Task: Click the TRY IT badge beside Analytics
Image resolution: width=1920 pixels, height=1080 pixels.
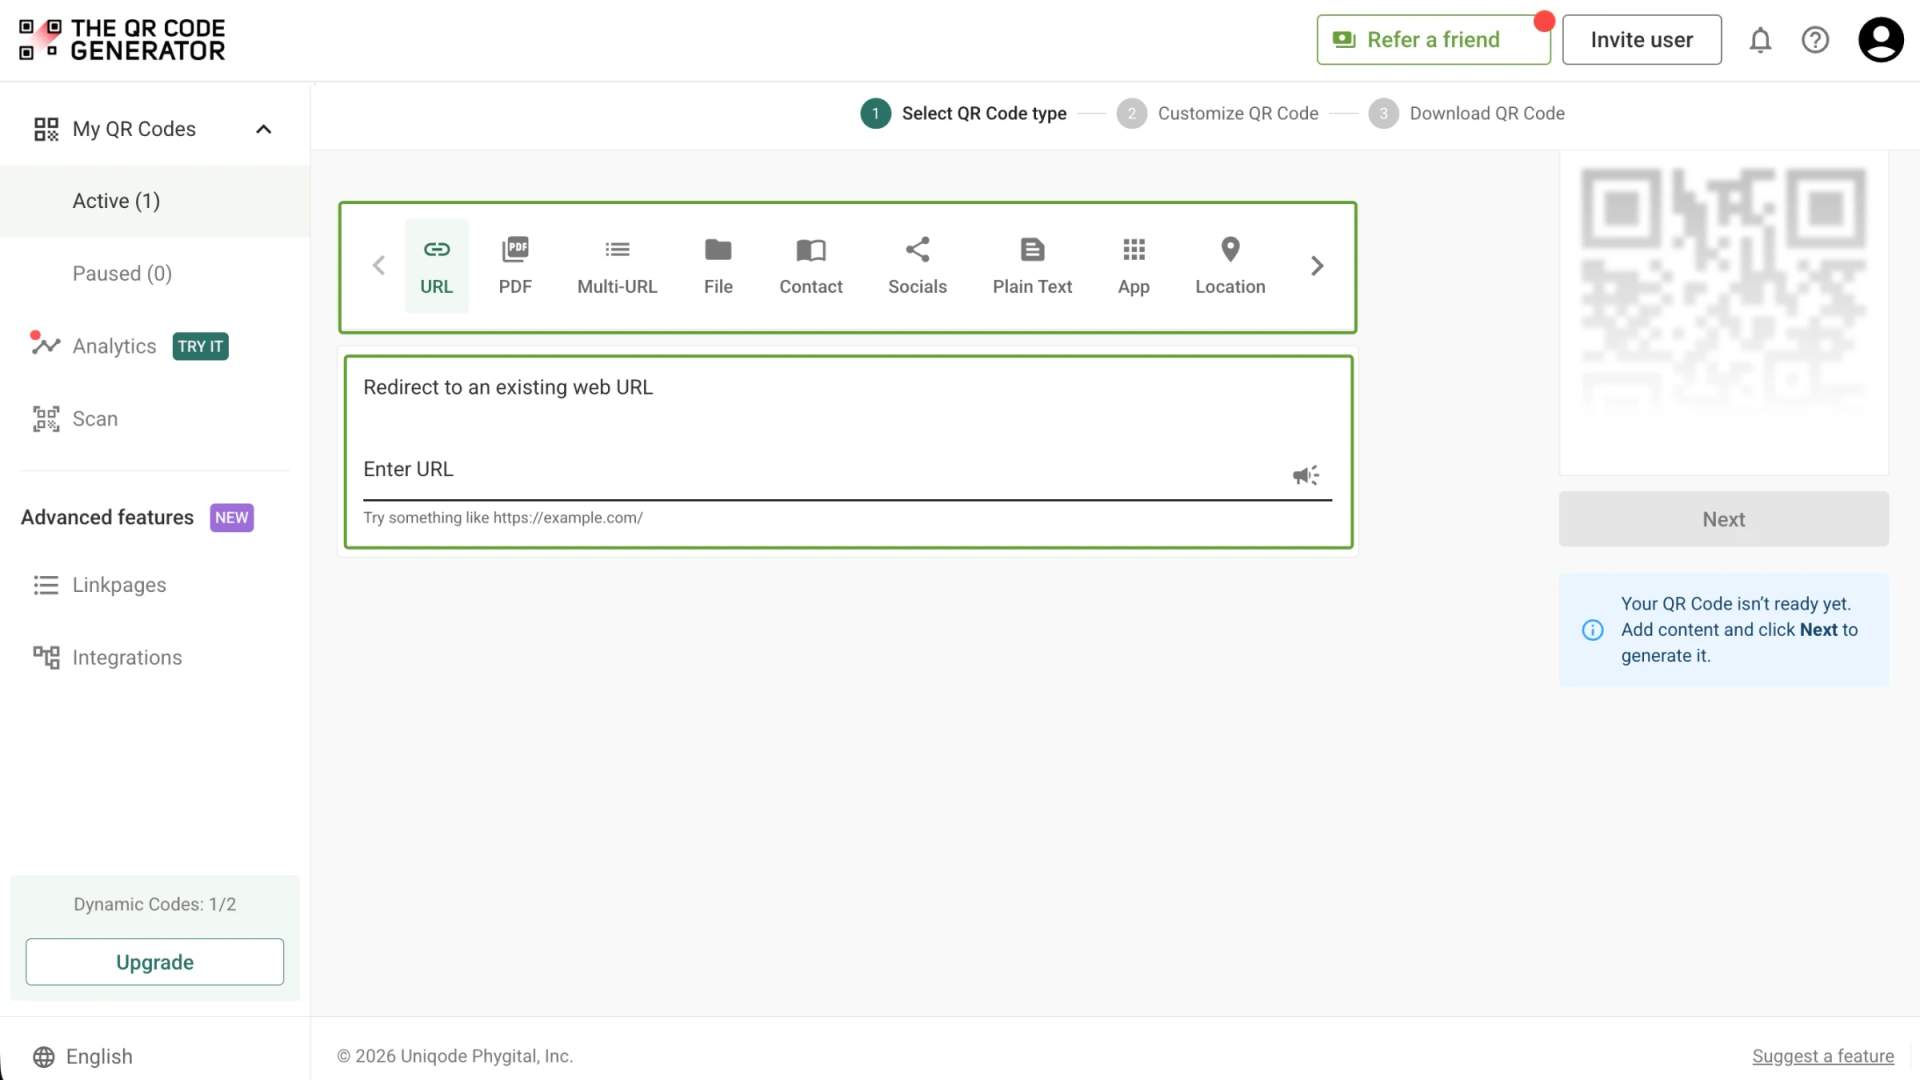Action: (200, 346)
